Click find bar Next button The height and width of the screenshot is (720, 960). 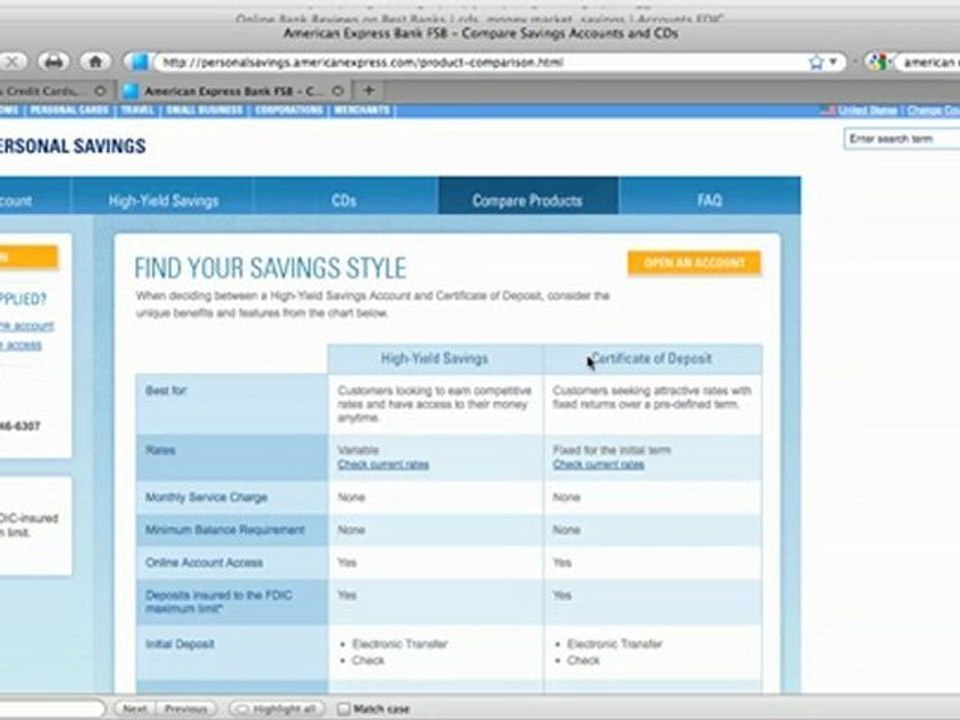click(x=134, y=709)
